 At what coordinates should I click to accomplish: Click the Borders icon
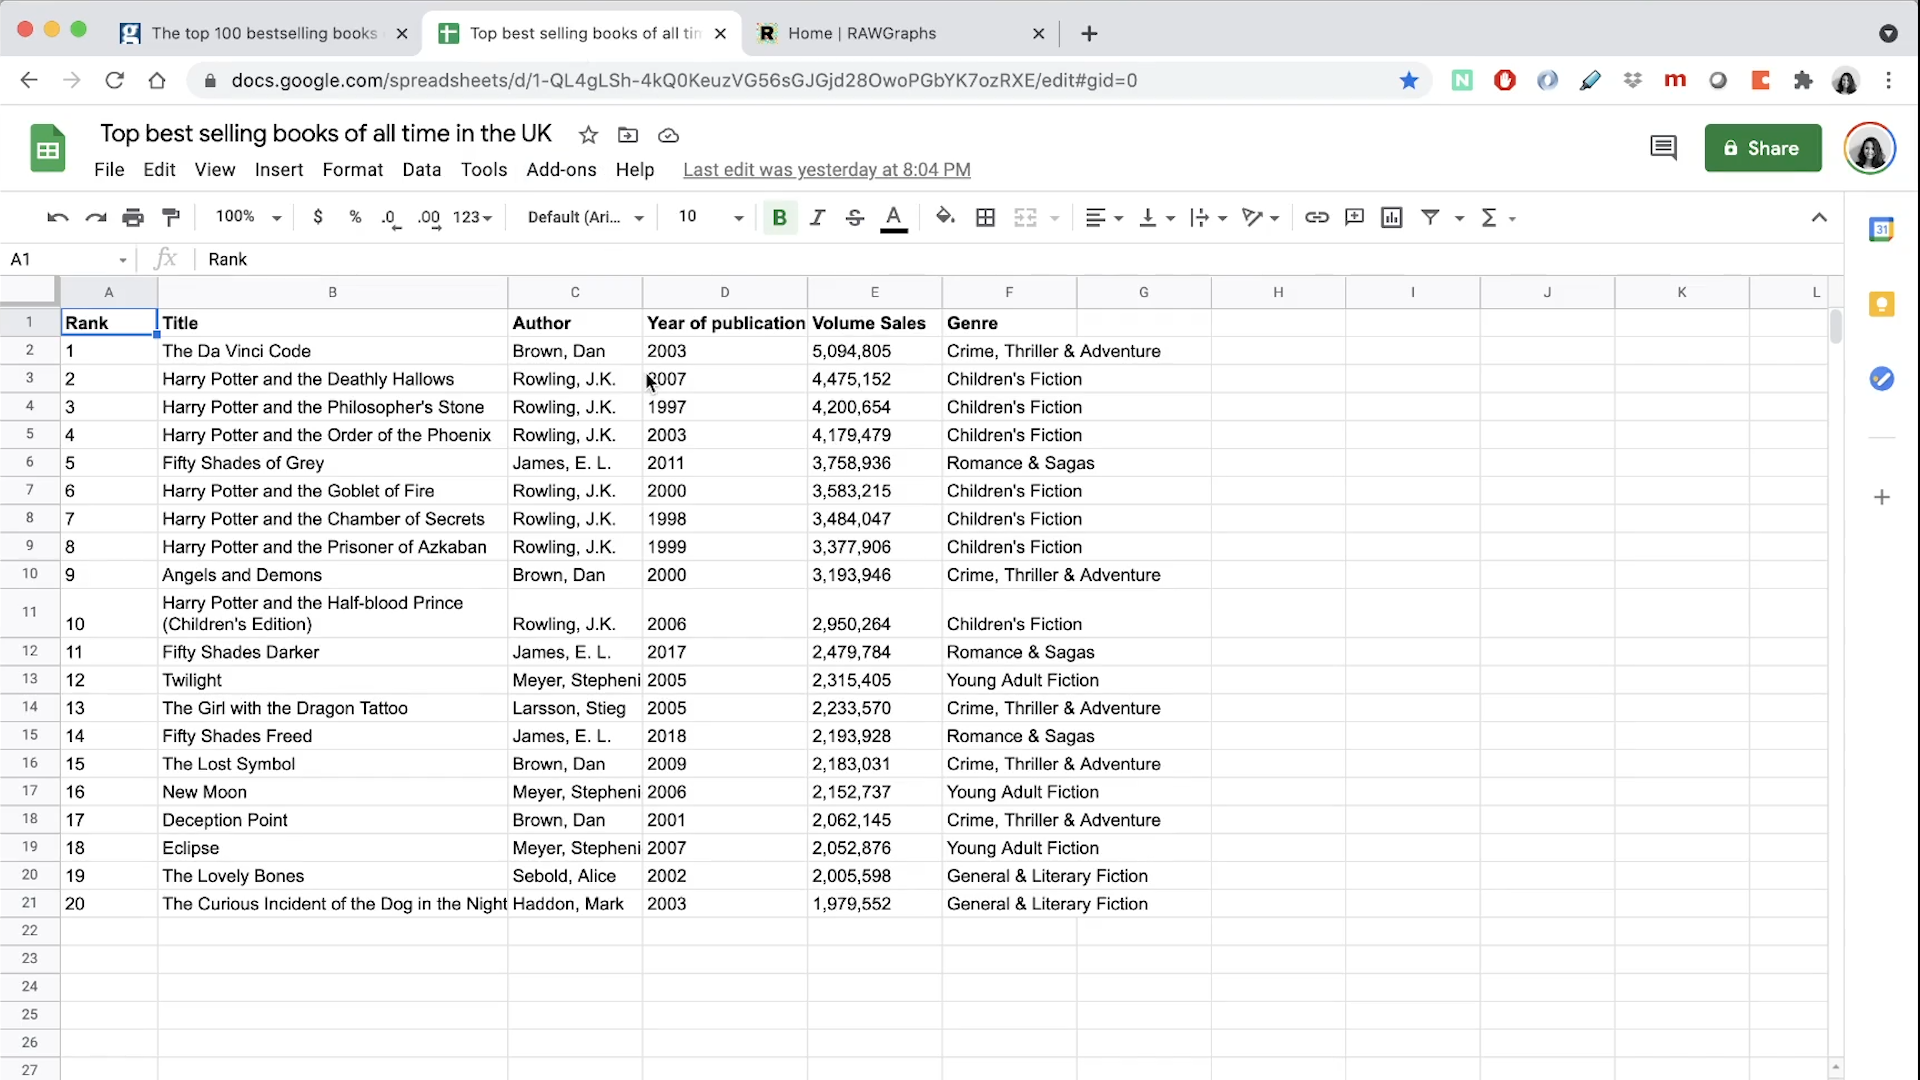[x=985, y=217]
